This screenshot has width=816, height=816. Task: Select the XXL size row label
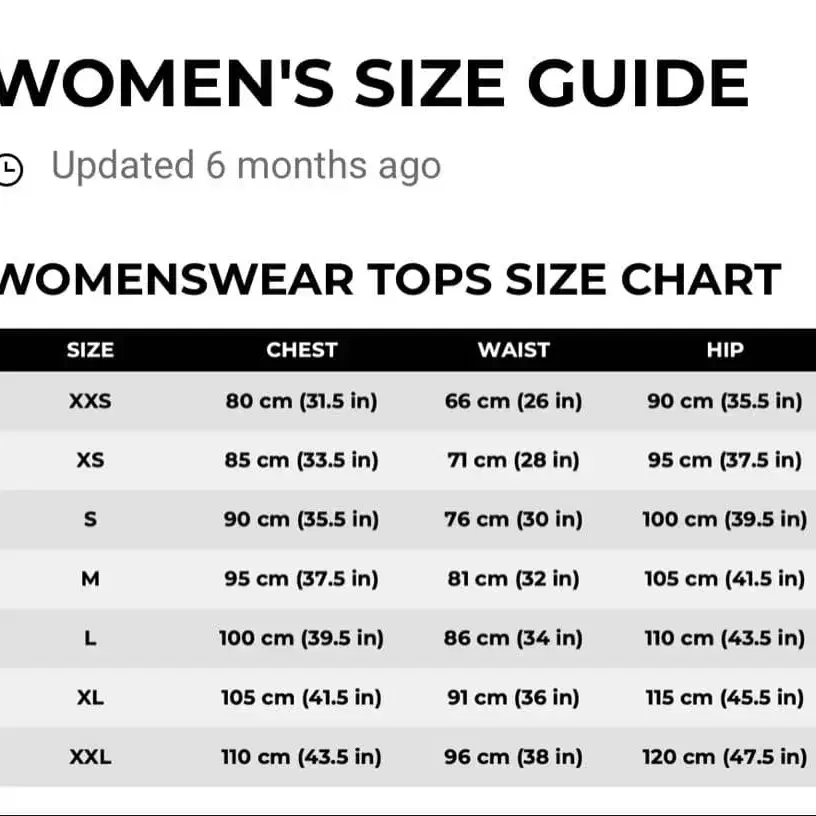[x=90, y=756]
